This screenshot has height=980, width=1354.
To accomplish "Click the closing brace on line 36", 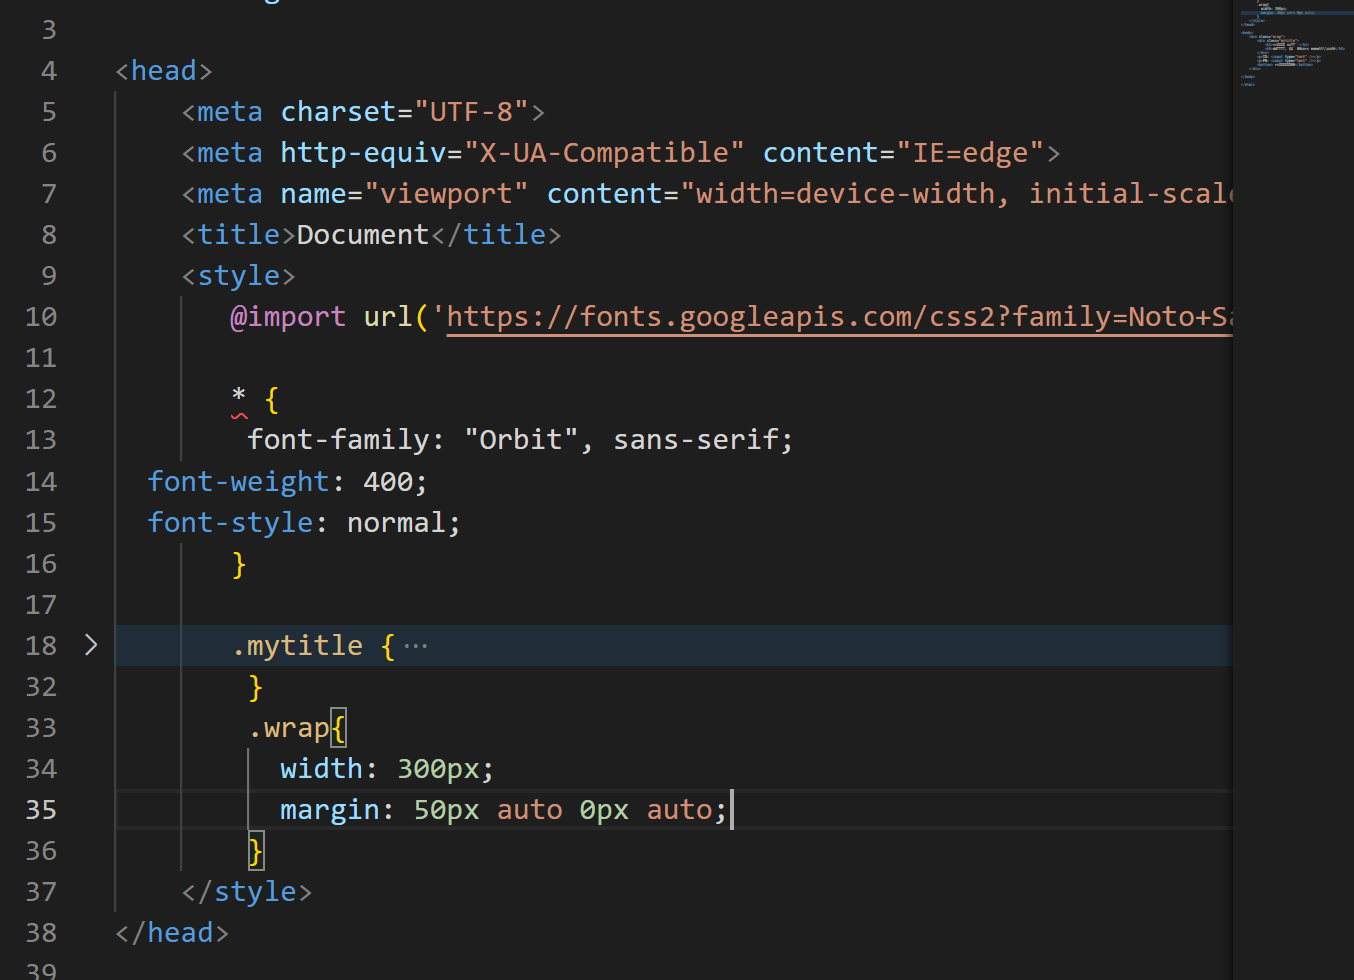I will point(256,851).
